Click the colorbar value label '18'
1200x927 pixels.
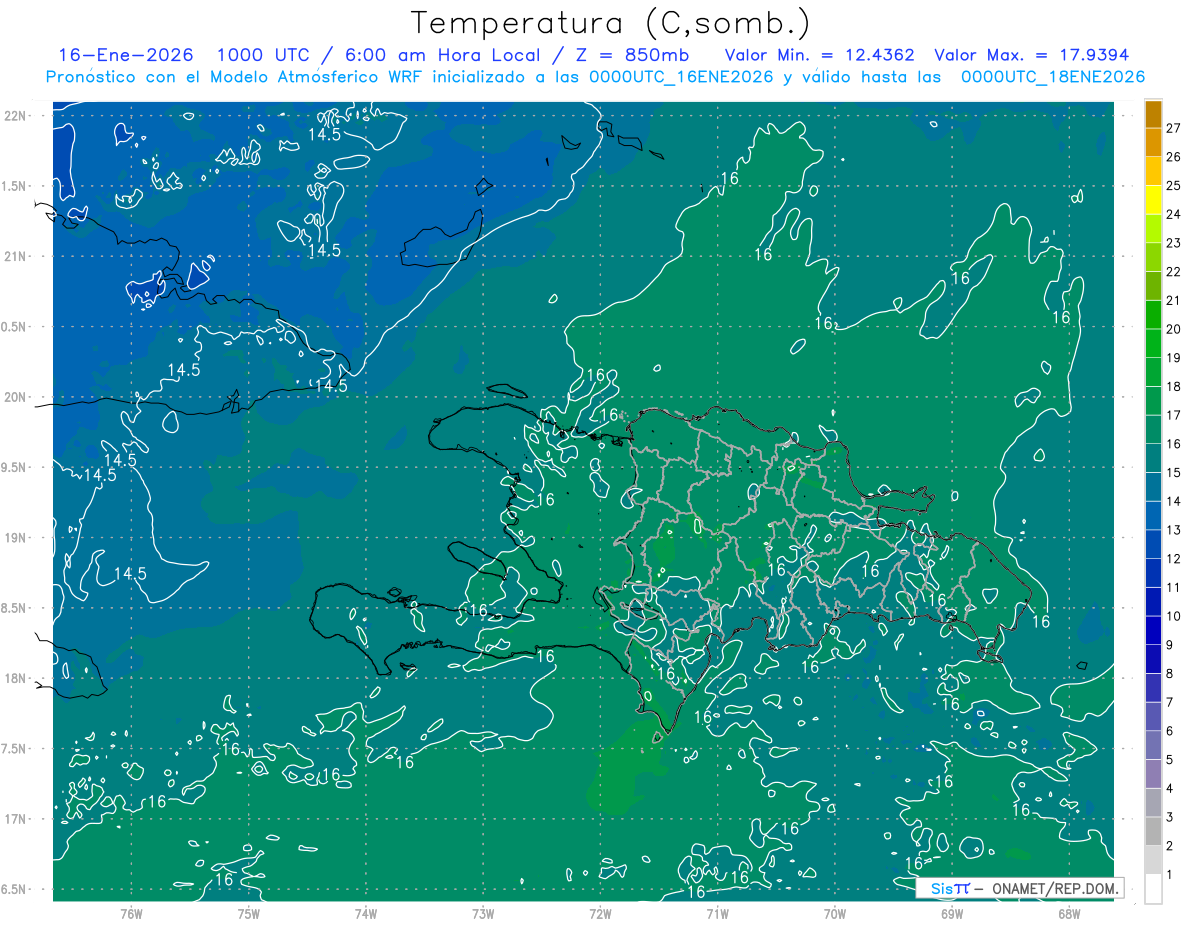click(x=1174, y=387)
